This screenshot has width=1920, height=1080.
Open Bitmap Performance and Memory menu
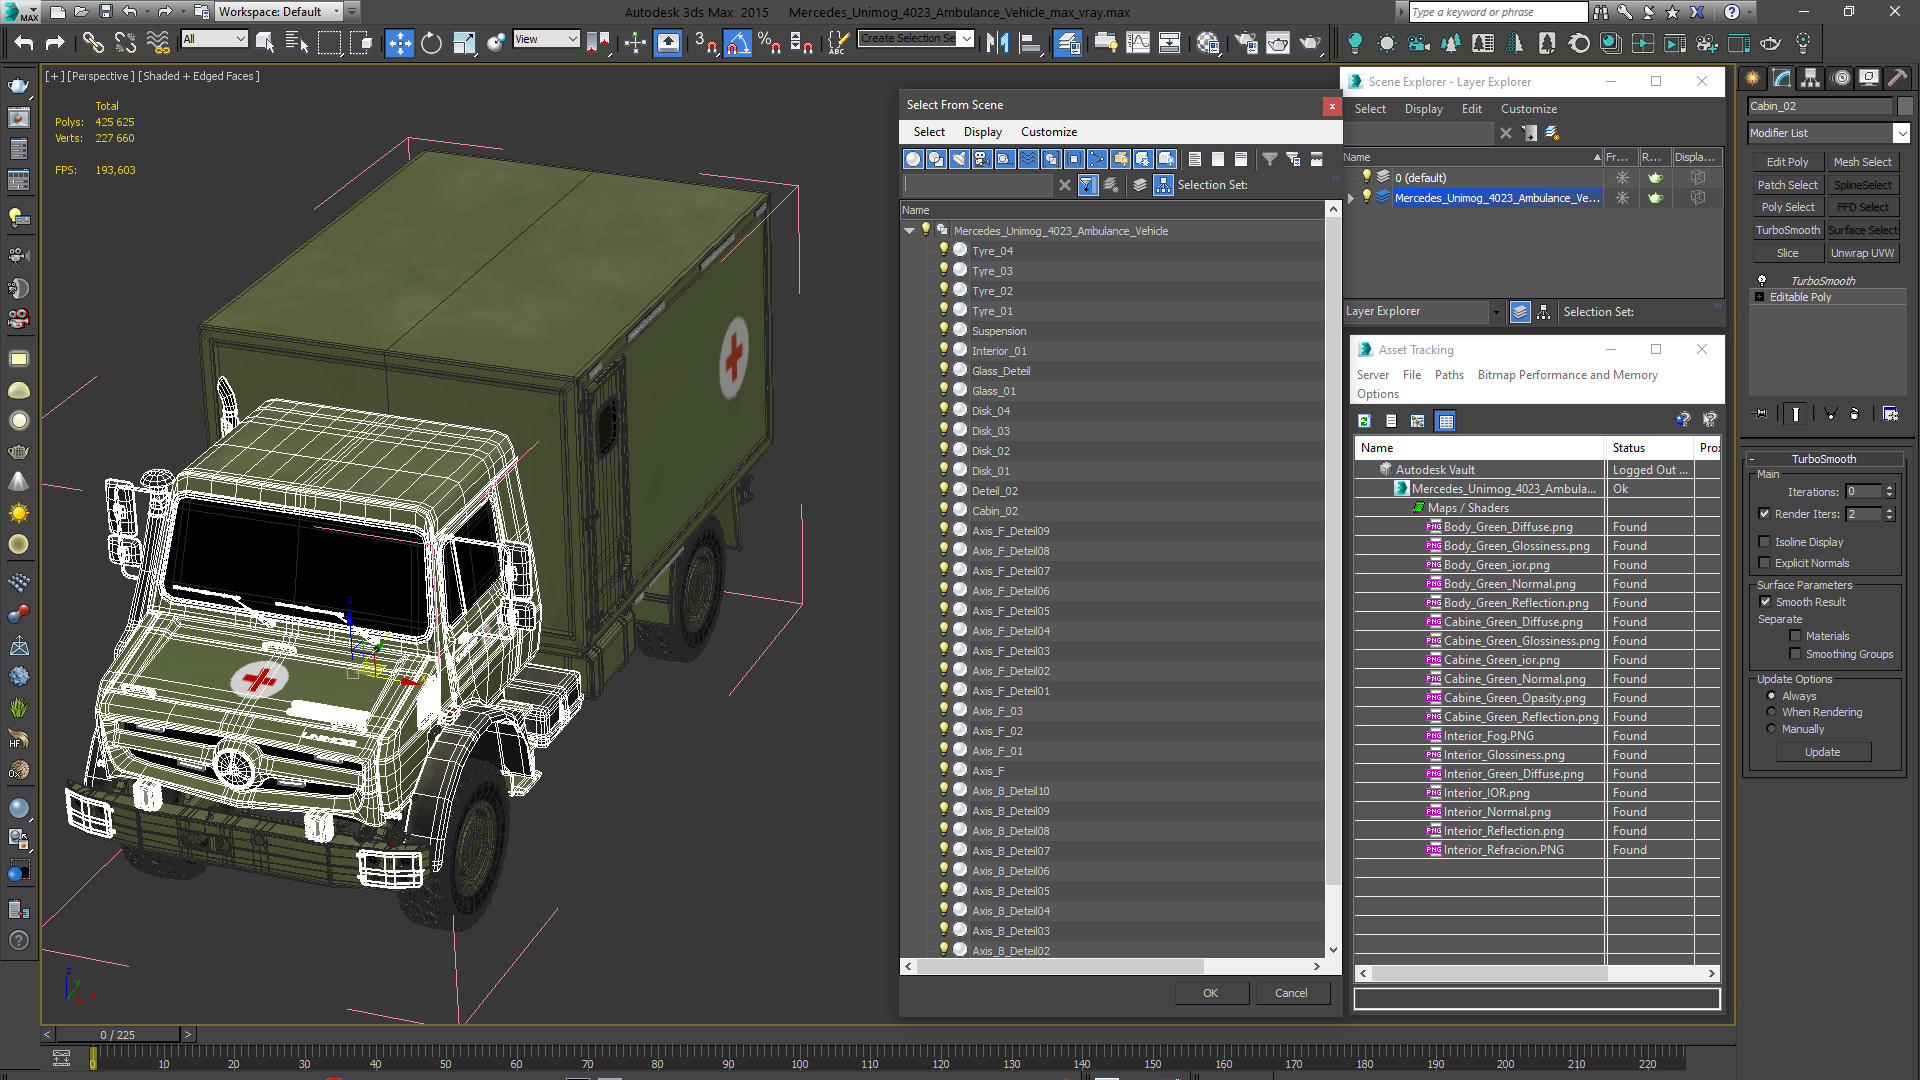point(1567,375)
